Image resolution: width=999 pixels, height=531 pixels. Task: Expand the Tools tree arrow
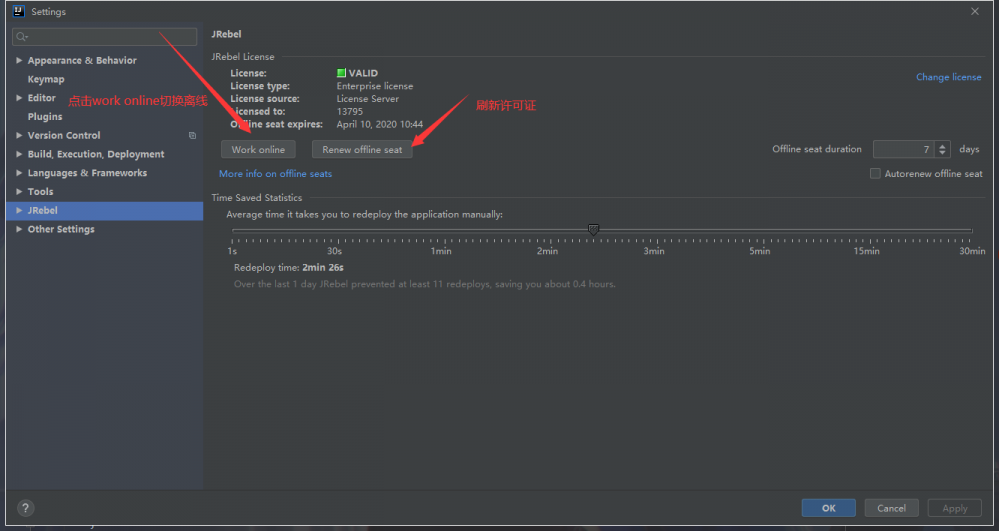click(19, 192)
